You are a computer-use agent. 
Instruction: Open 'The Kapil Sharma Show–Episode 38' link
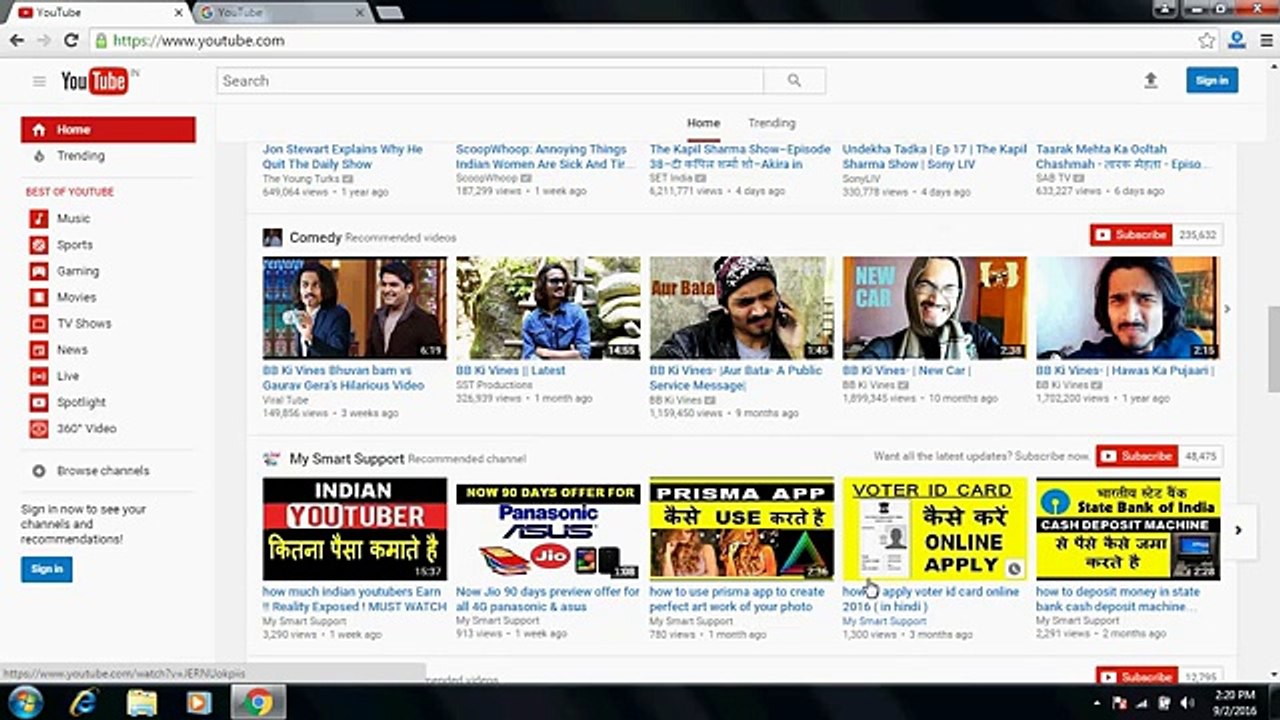click(740, 157)
